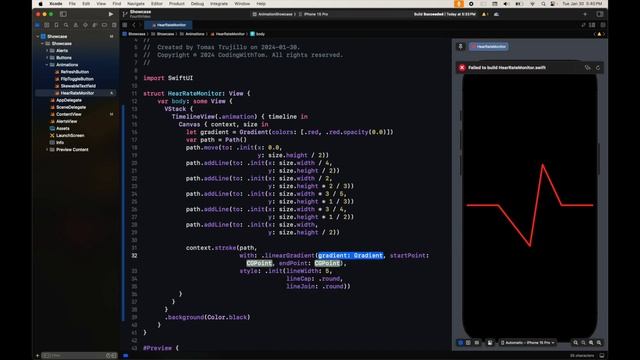
Task: Choose iPhone 15 Pro run destination
Action: point(313,14)
